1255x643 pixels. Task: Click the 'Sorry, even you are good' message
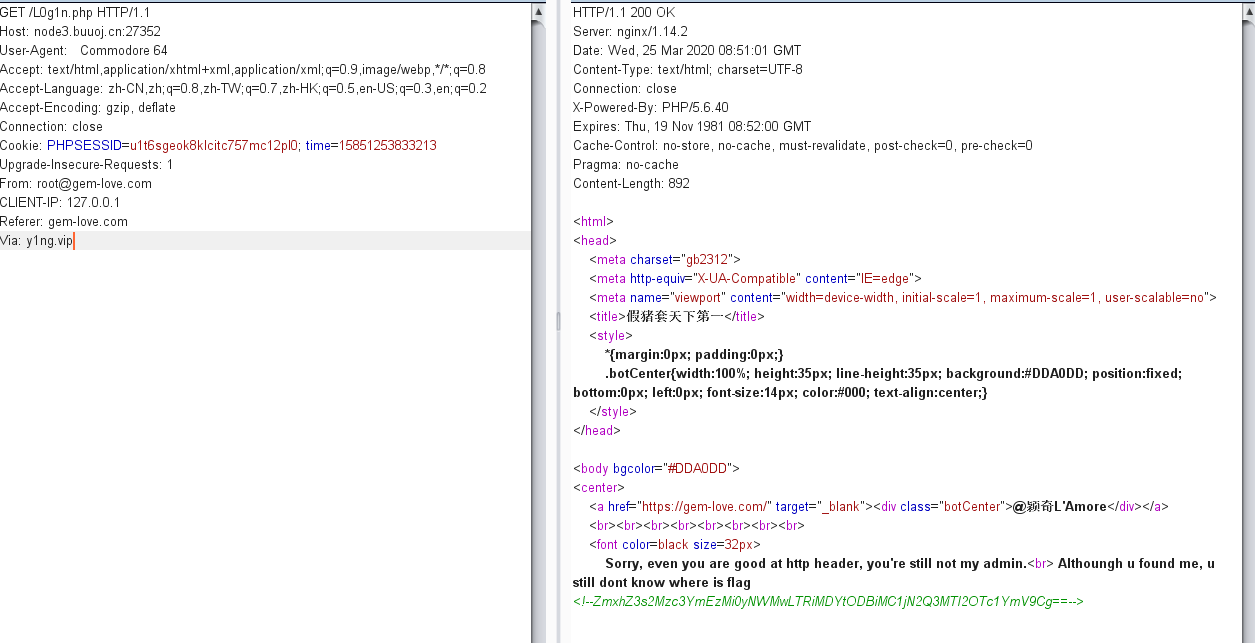point(815,564)
